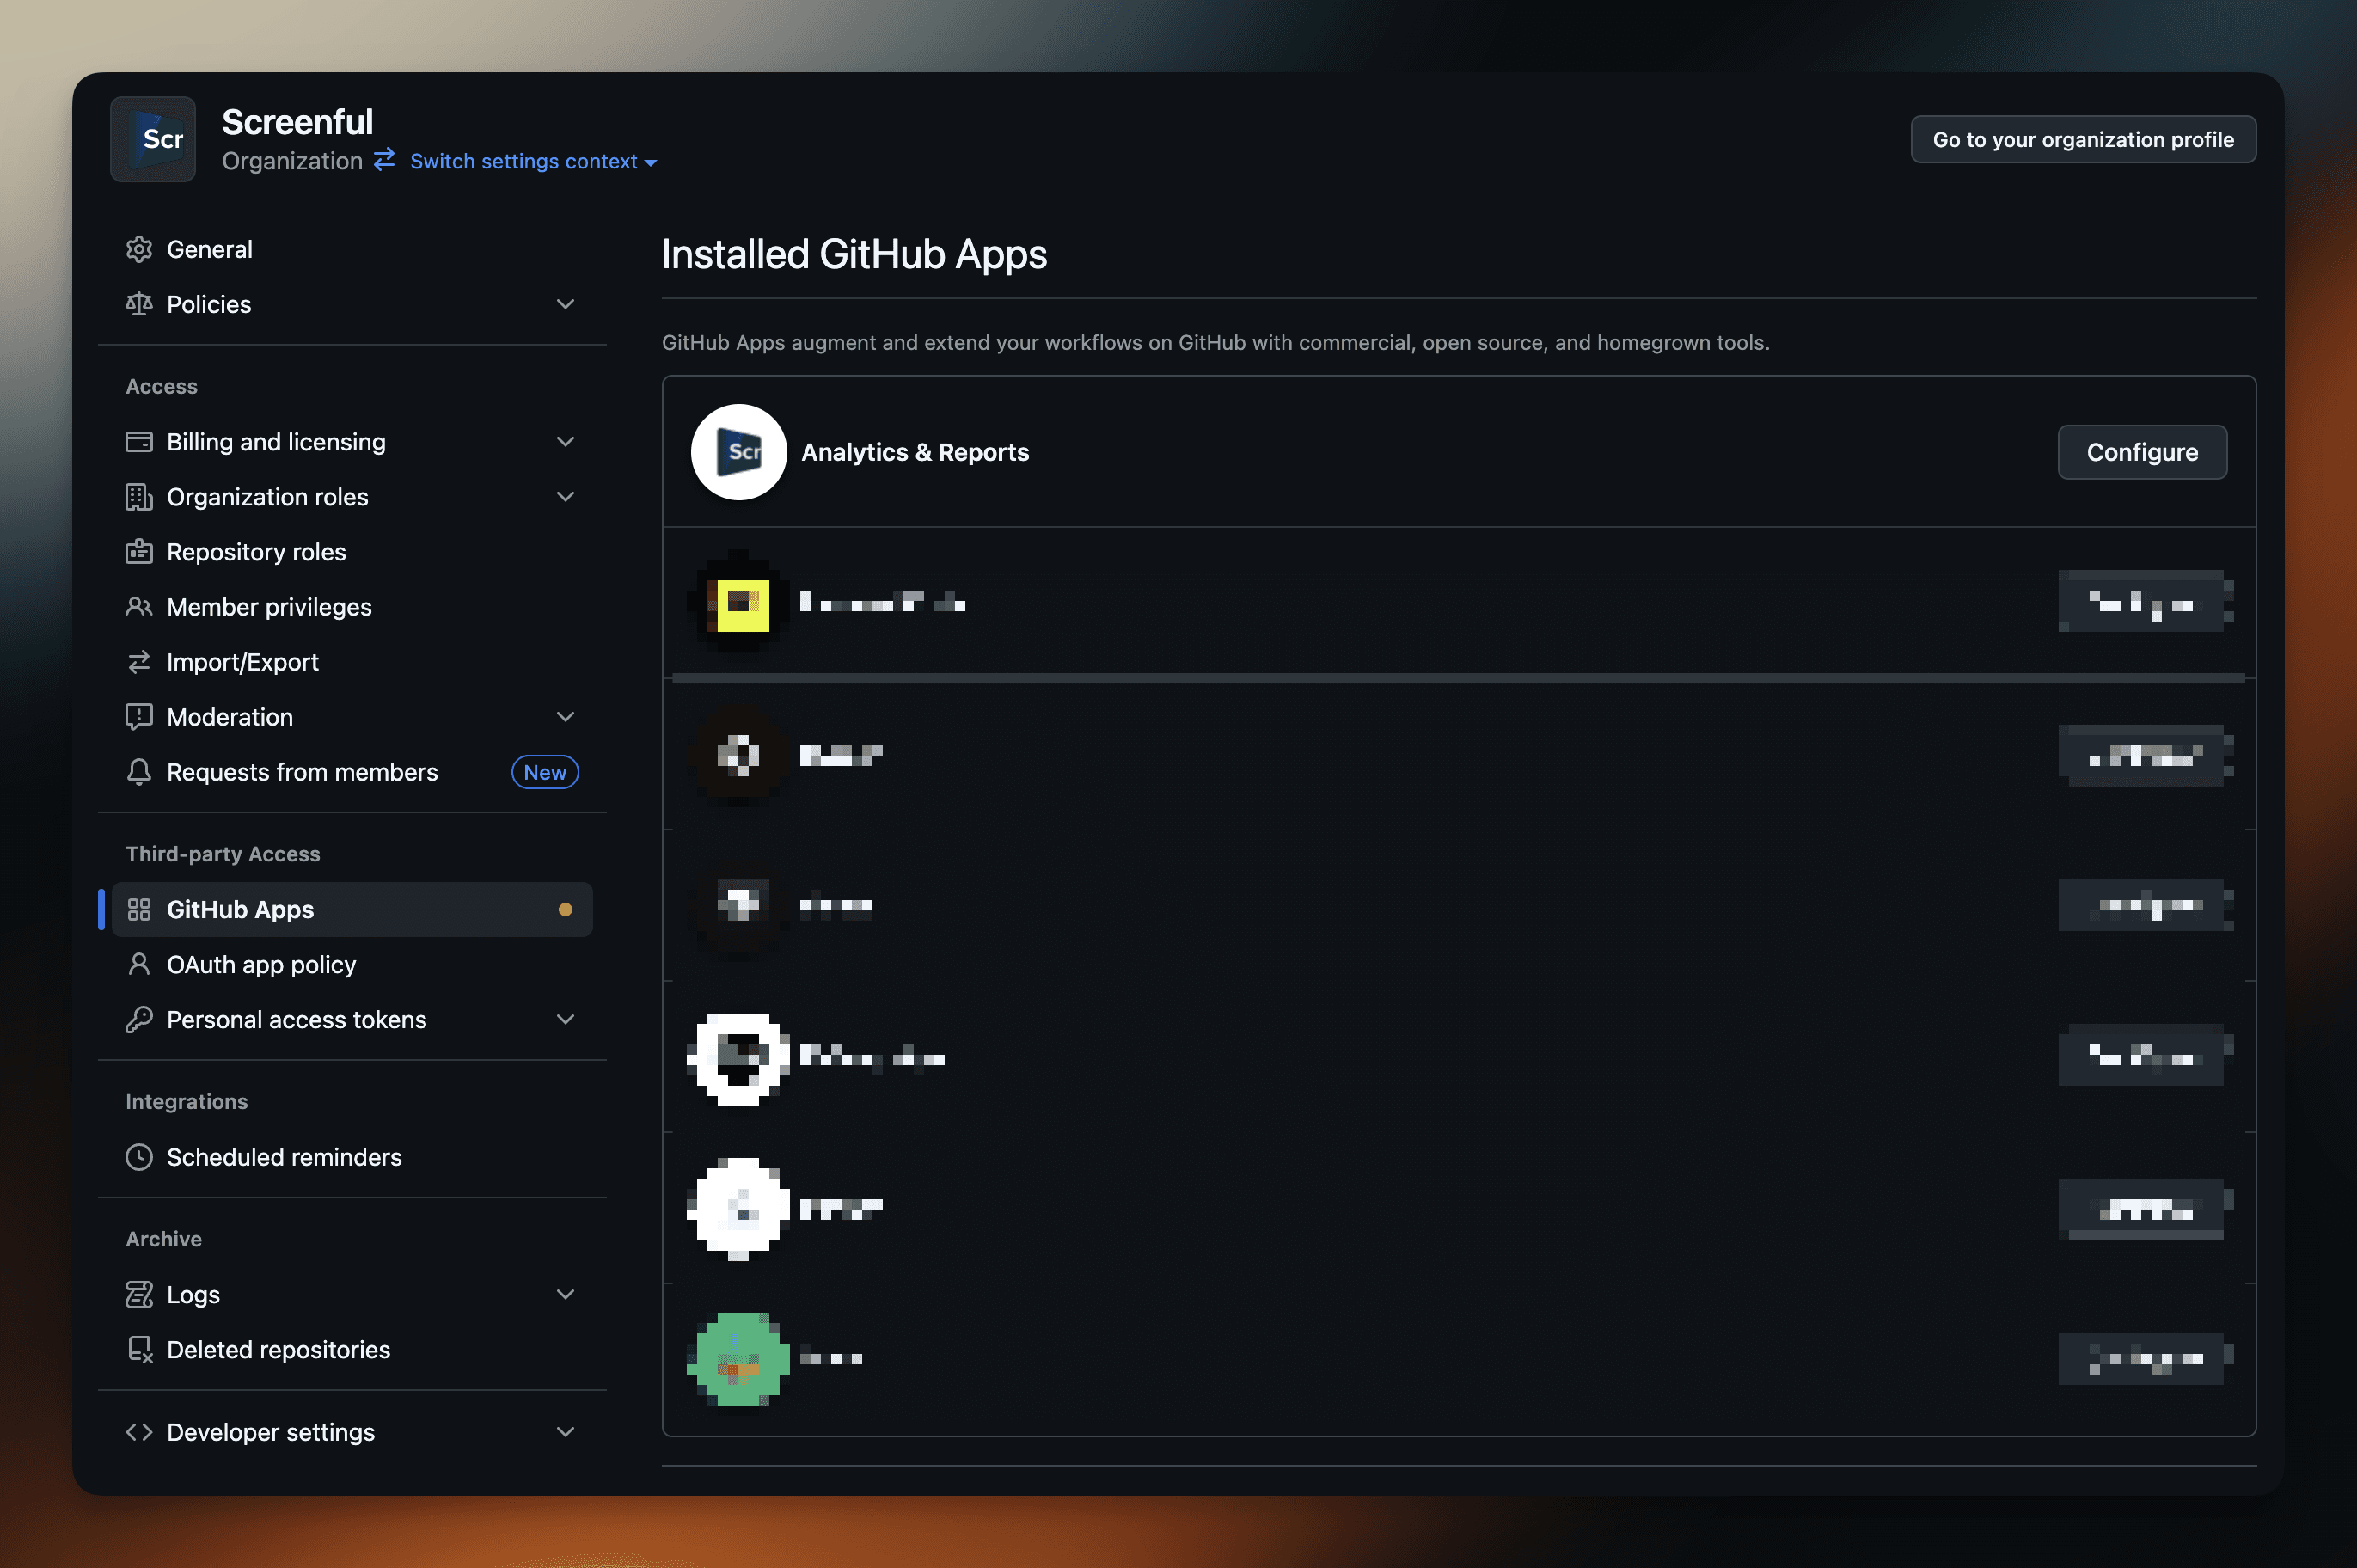Viewport: 2357px width, 1568px height.
Task: Click the Scheduled reminders clock icon
Action: (139, 1157)
